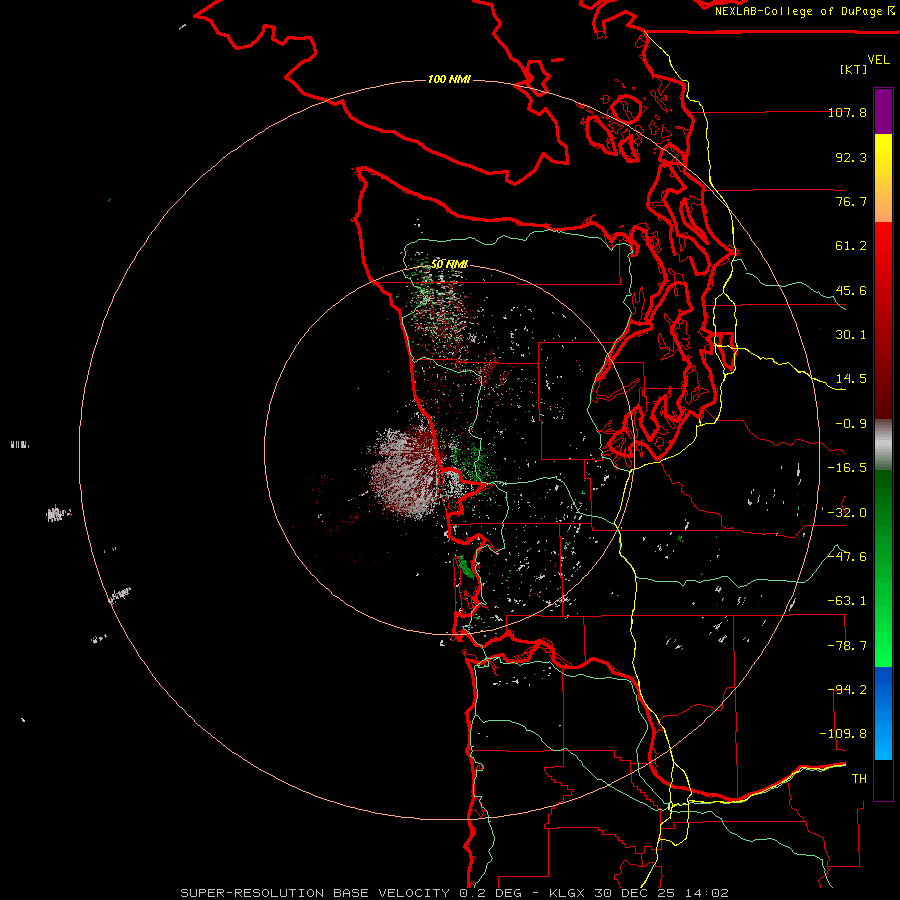Viewport: 900px width, 900px height.
Task: Select the 61.2 velocity scale value
Action: tap(851, 246)
